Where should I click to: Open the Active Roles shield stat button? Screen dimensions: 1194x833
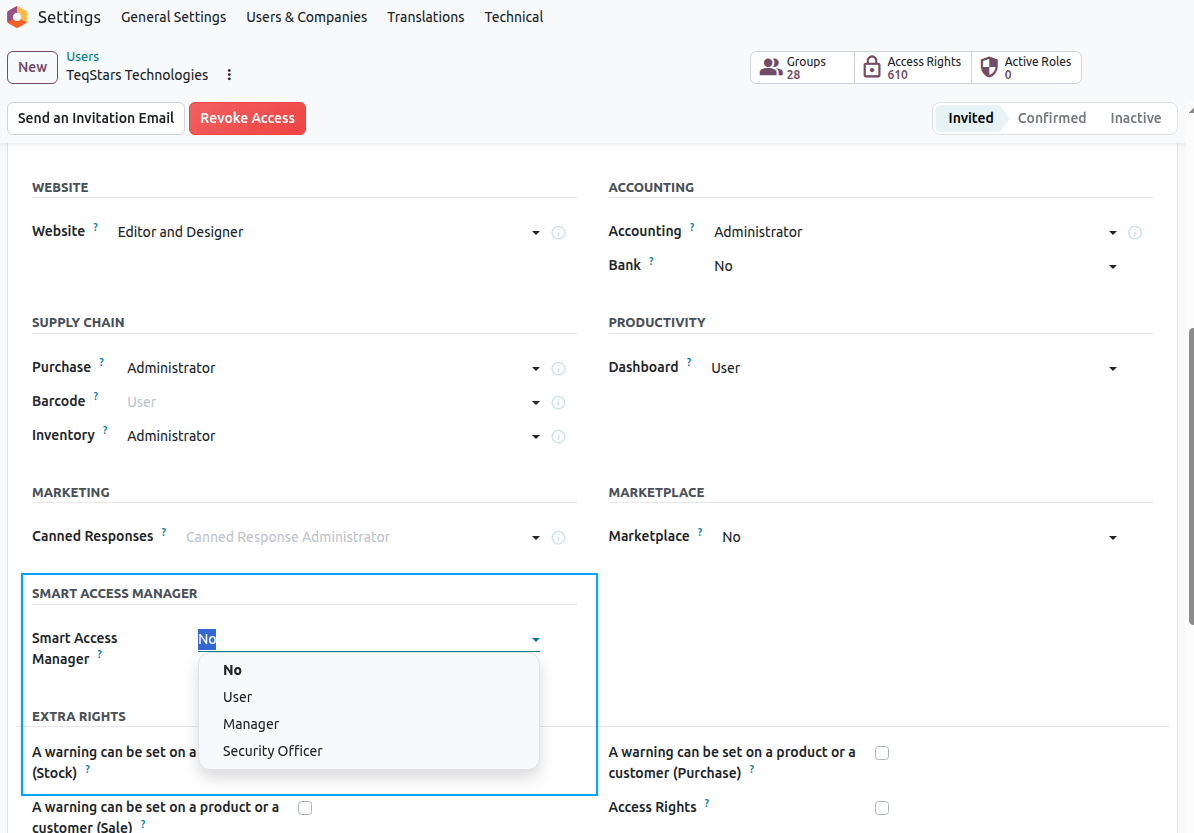(1026, 68)
